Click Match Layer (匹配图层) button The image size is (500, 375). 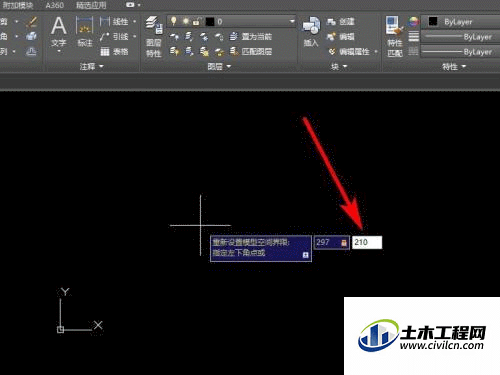251,51
